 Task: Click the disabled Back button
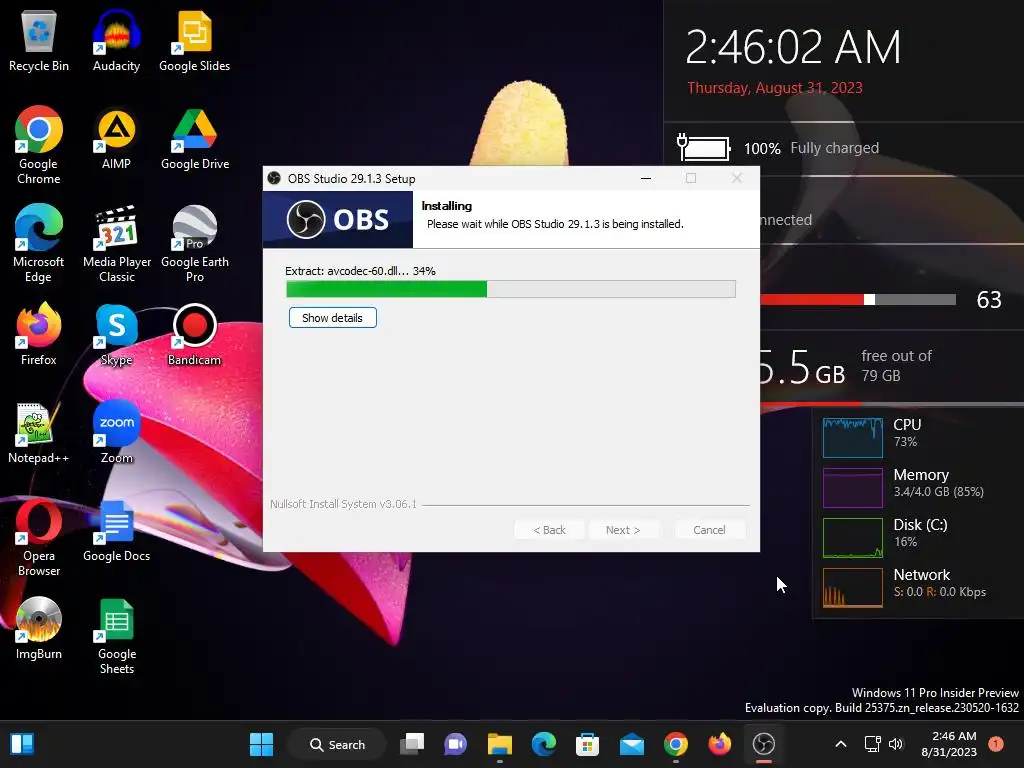pyautogui.click(x=549, y=530)
